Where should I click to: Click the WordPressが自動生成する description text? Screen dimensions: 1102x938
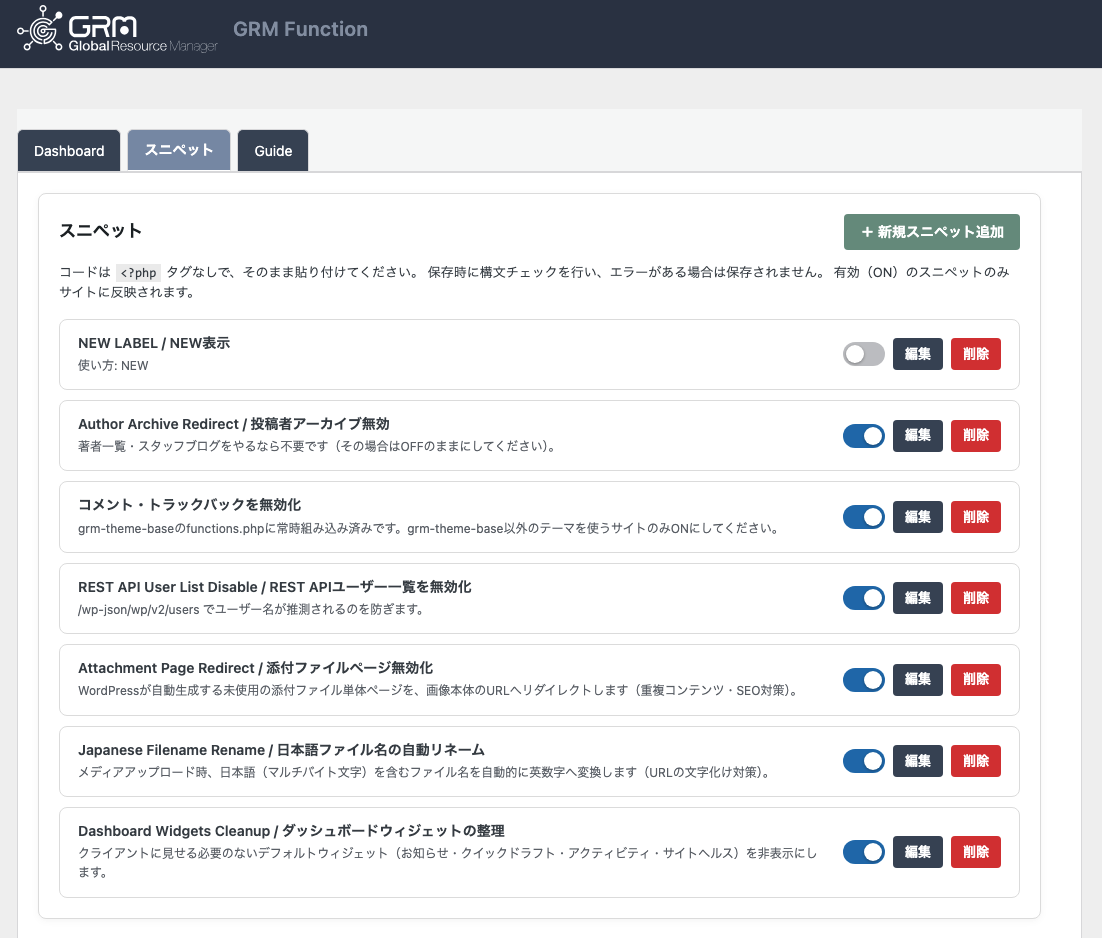440,691
